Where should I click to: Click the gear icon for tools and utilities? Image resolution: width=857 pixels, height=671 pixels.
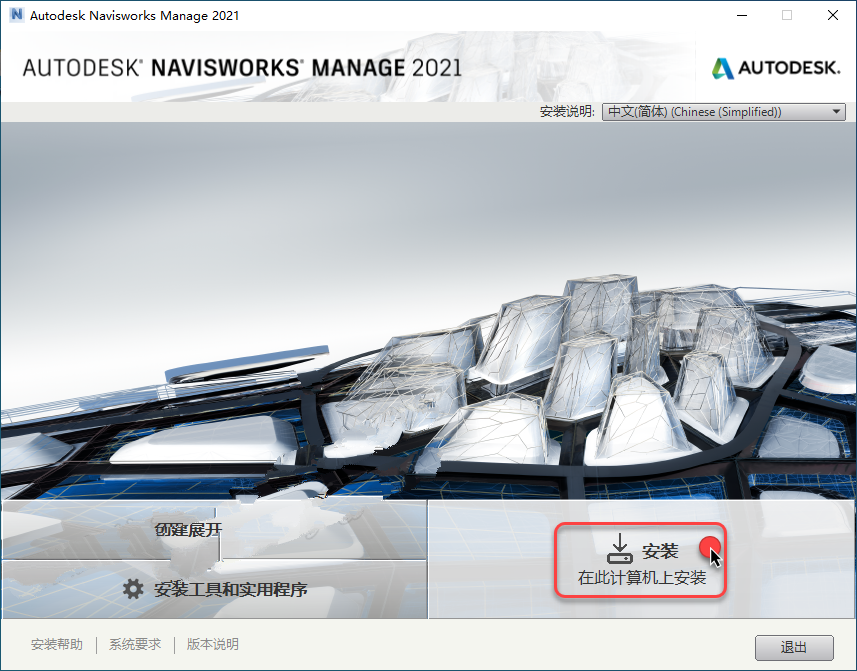pyautogui.click(x=133, y=589)
